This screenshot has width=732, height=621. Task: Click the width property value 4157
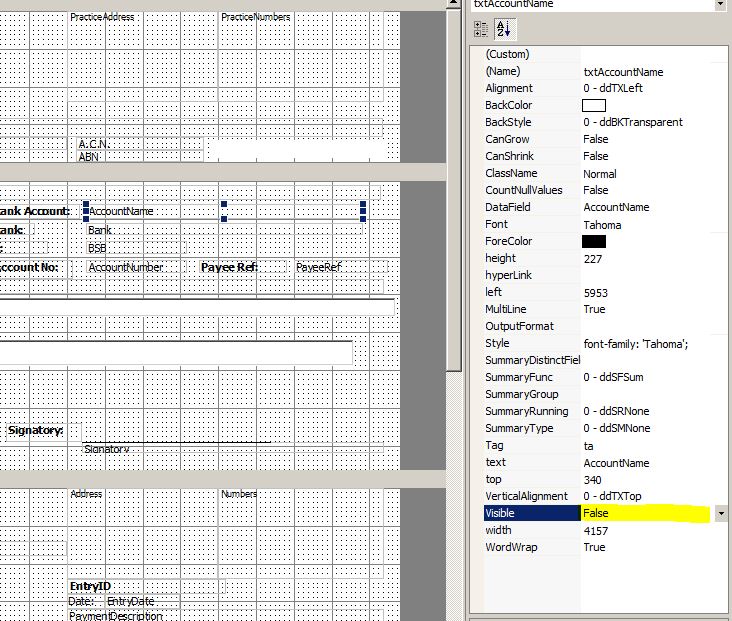pos(597,530)
